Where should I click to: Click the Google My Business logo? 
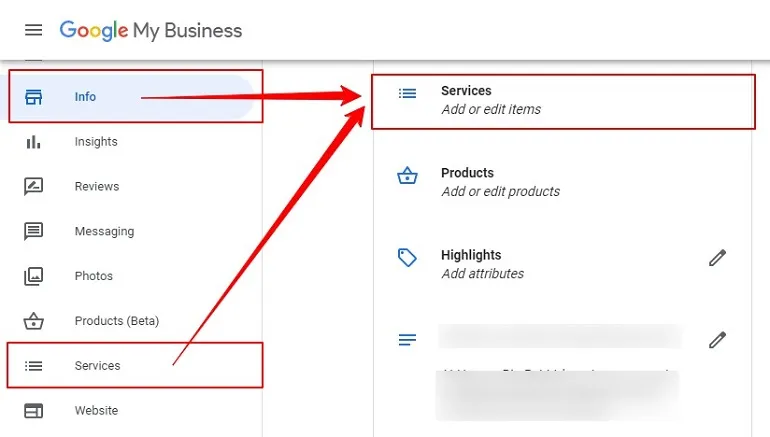coord(151,30)
